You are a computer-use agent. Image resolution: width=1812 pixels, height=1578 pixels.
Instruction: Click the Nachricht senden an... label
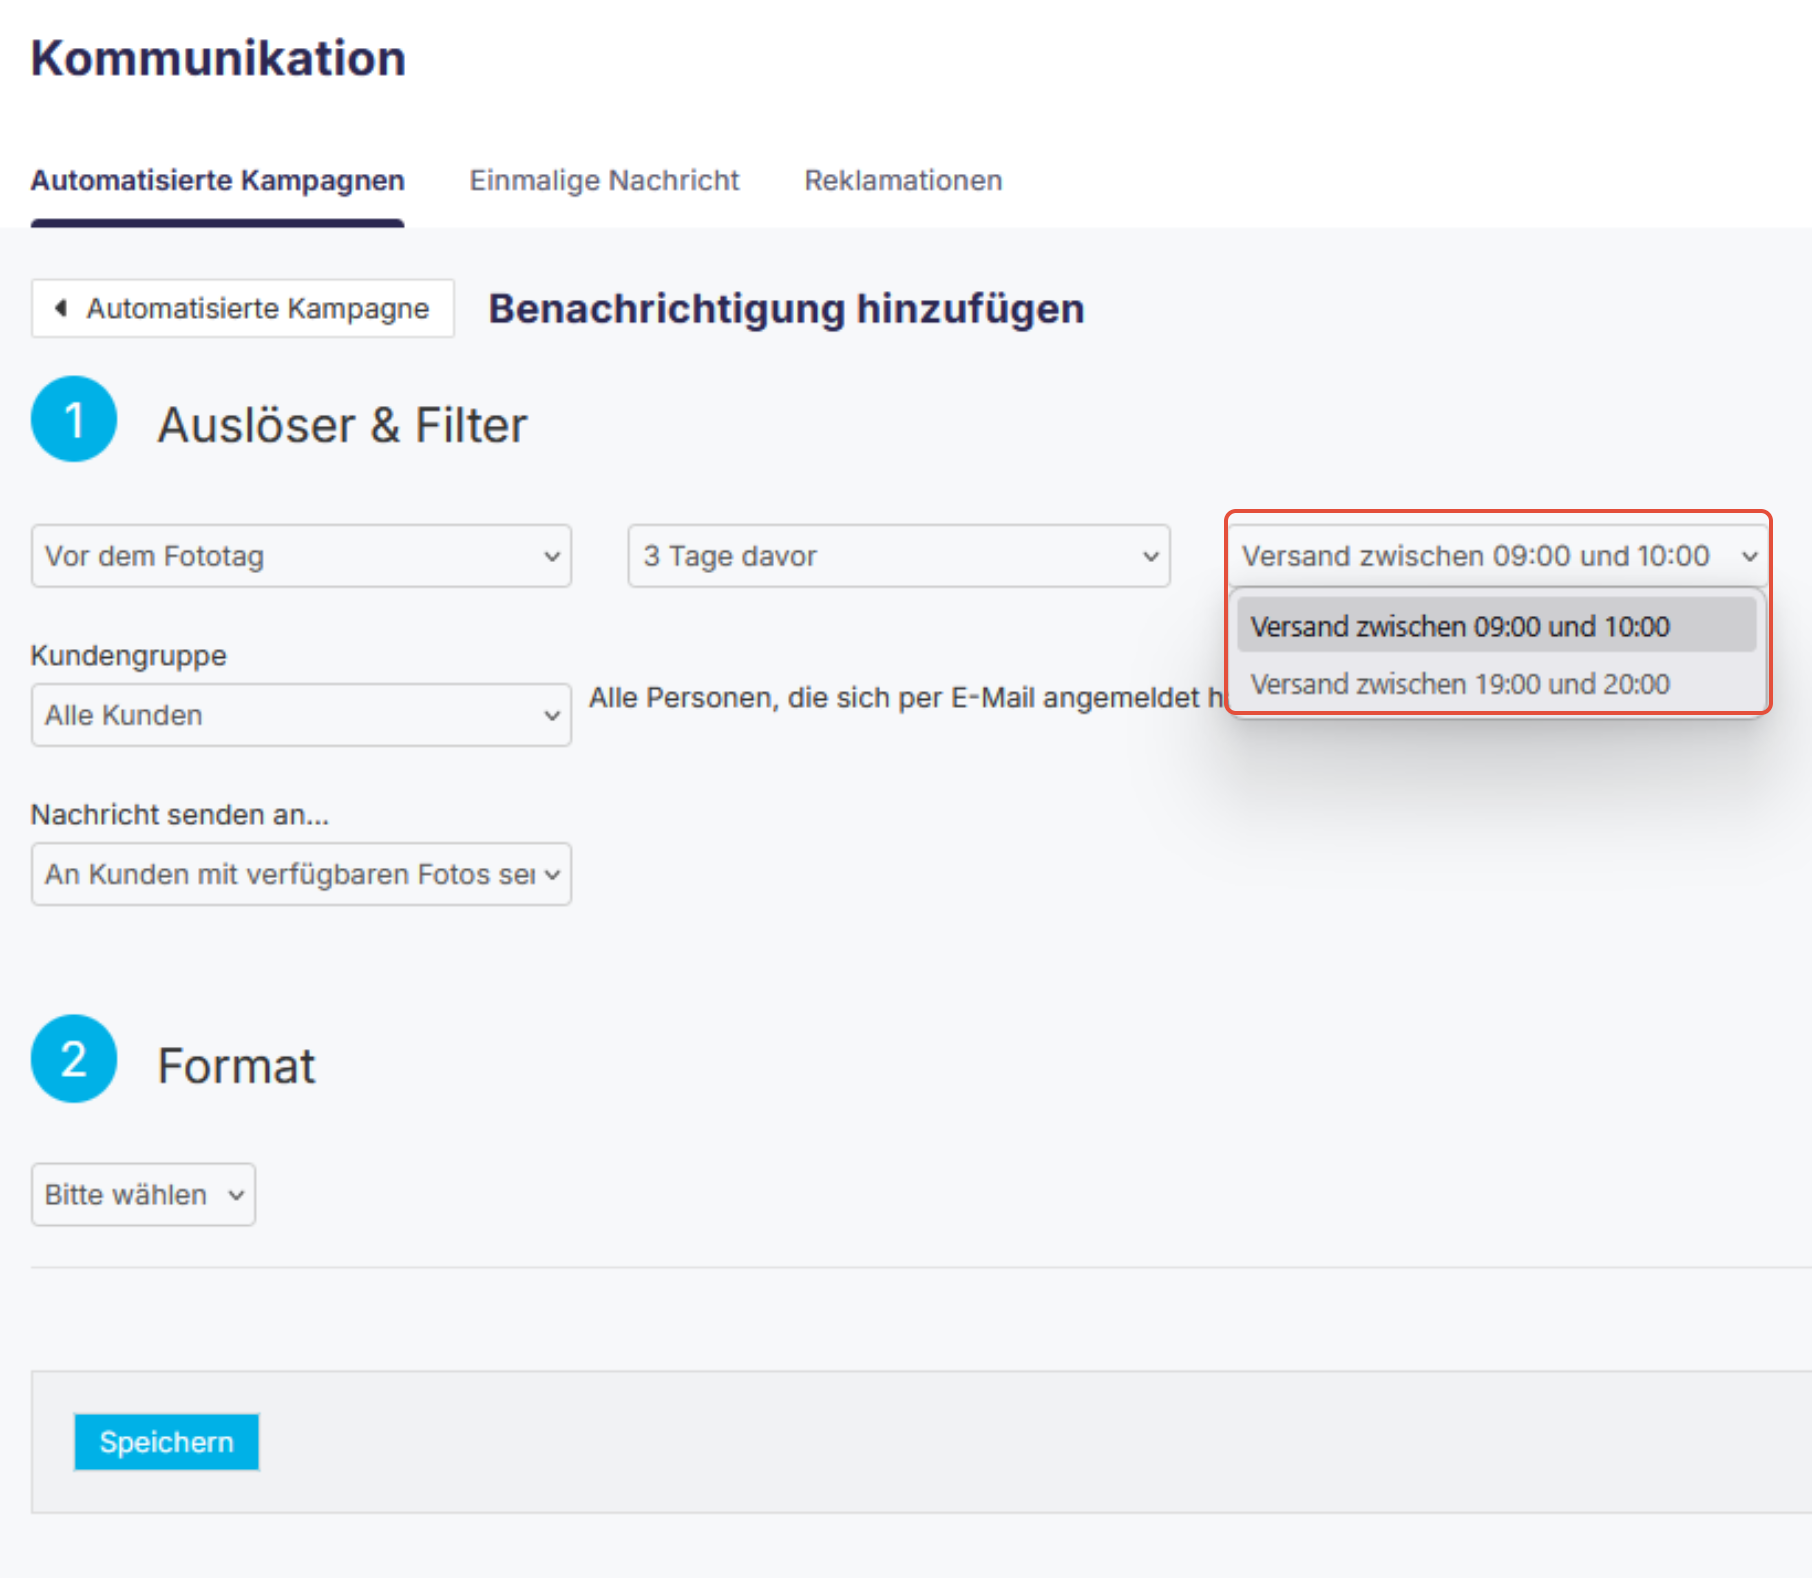coord(179,815)
